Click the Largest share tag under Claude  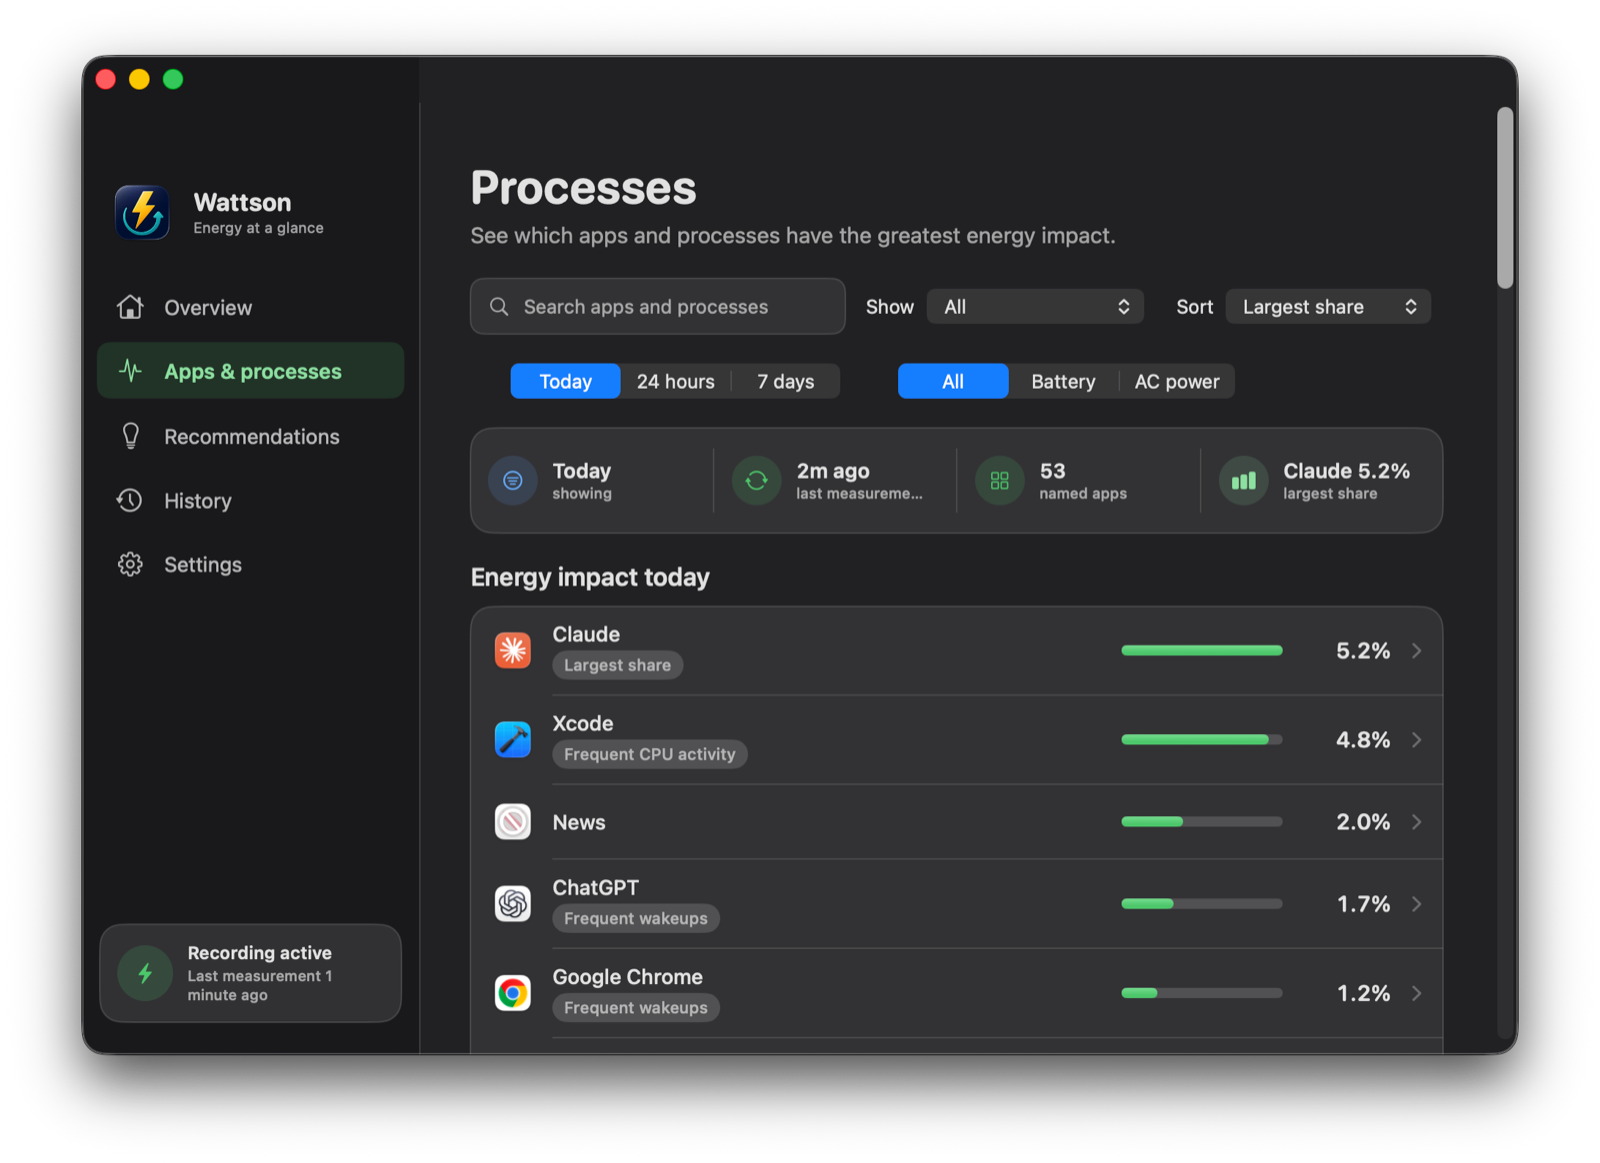617,665
